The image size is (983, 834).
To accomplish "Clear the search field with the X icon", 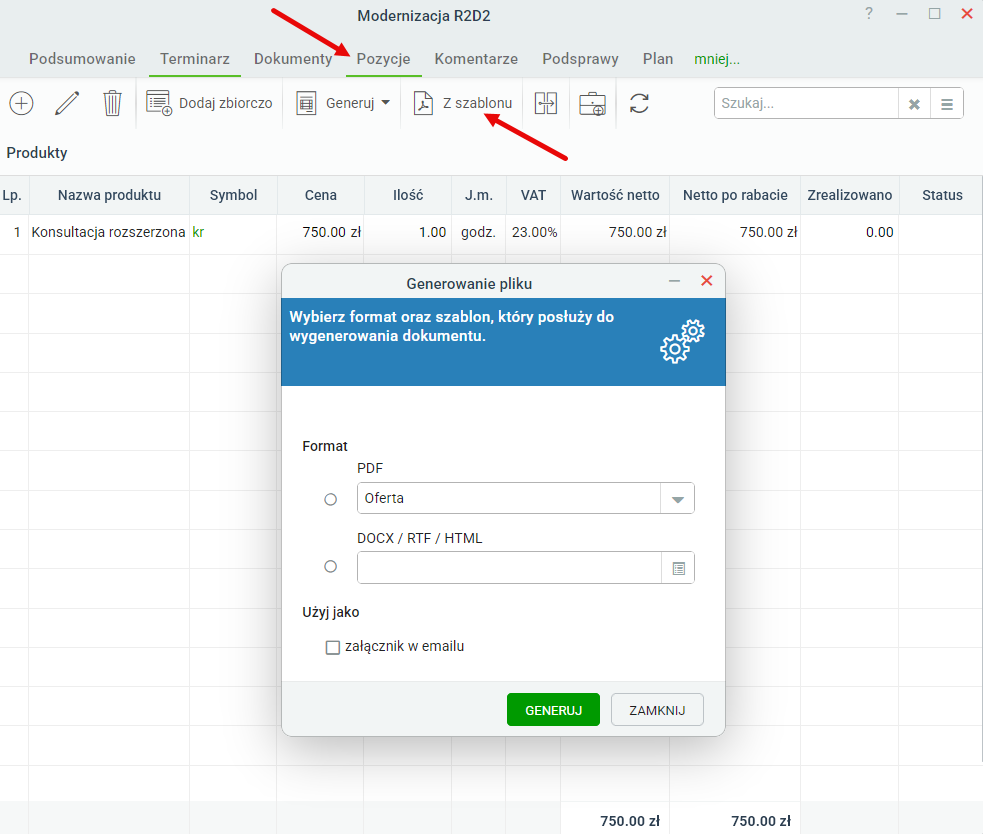I will click(x=914, y=104).
